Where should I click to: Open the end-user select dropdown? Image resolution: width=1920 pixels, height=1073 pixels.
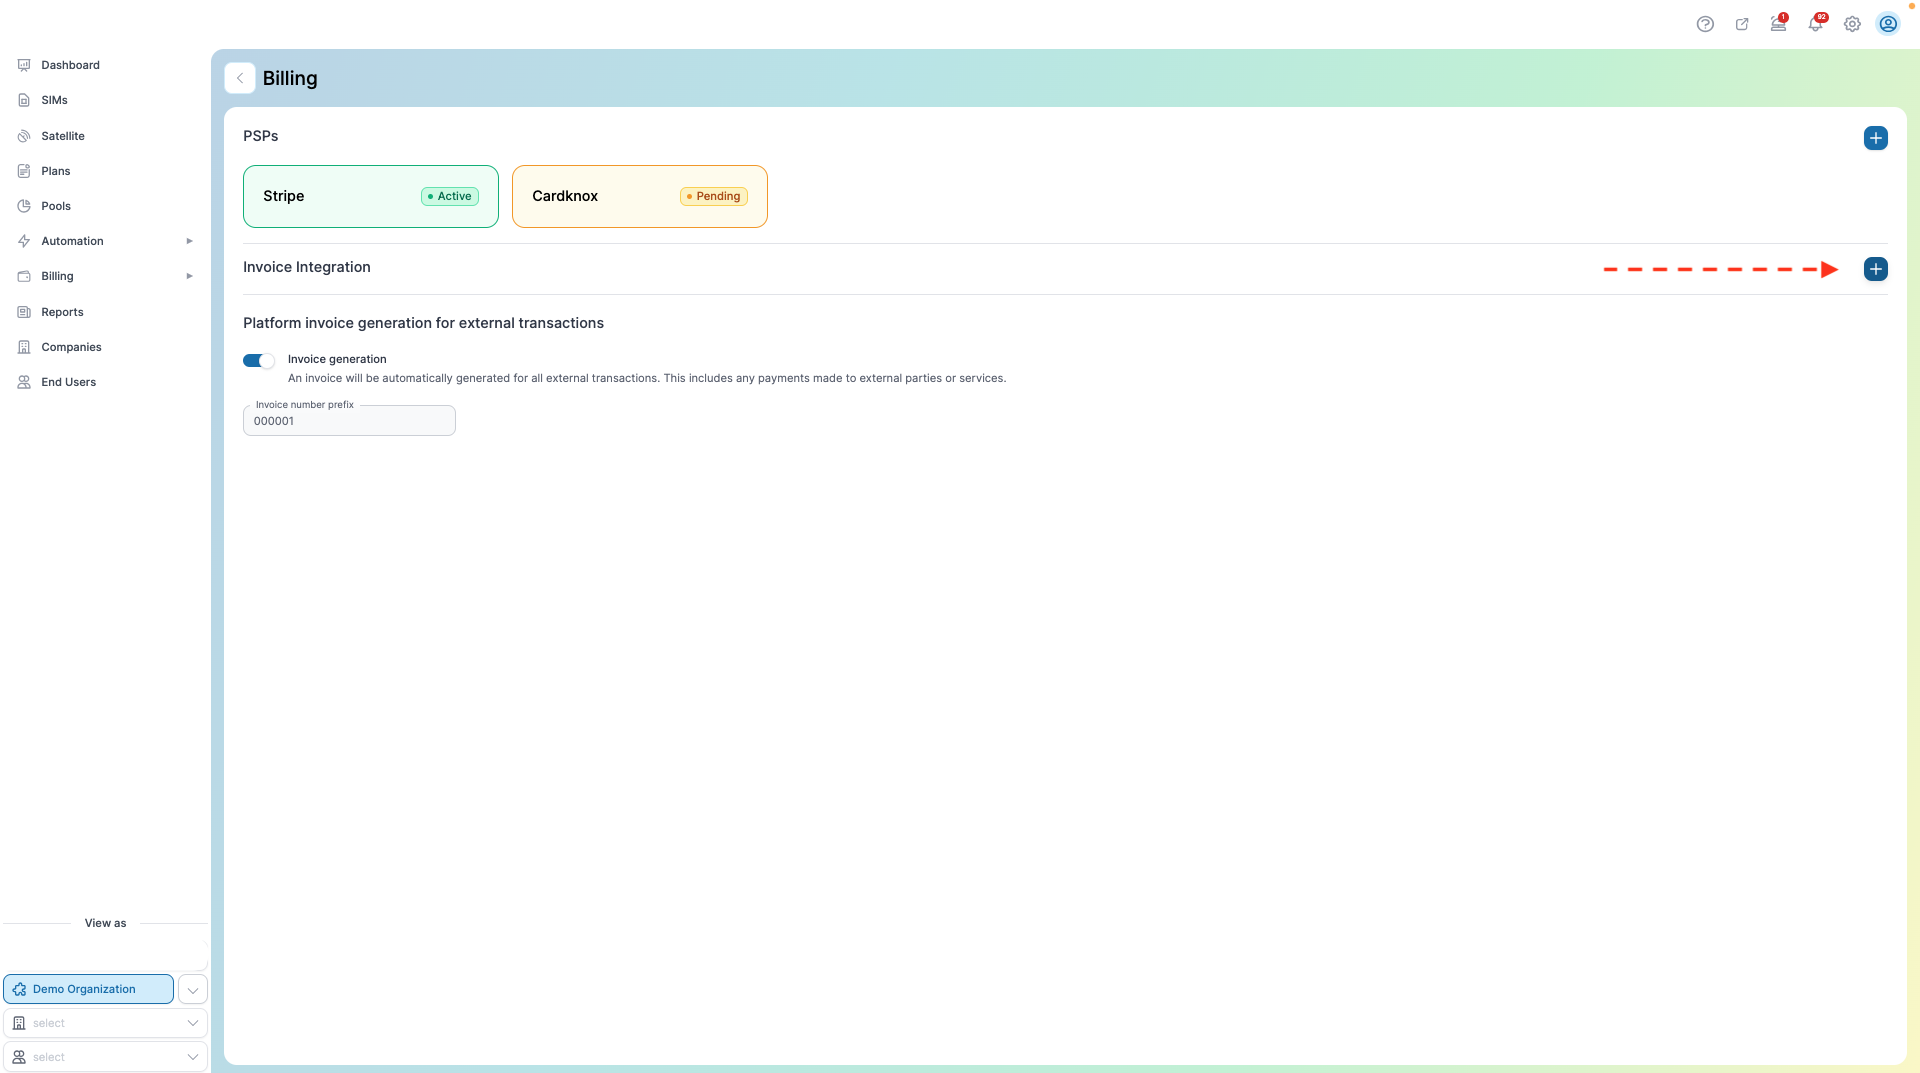pyautogui.click(x=105, y=1057)
